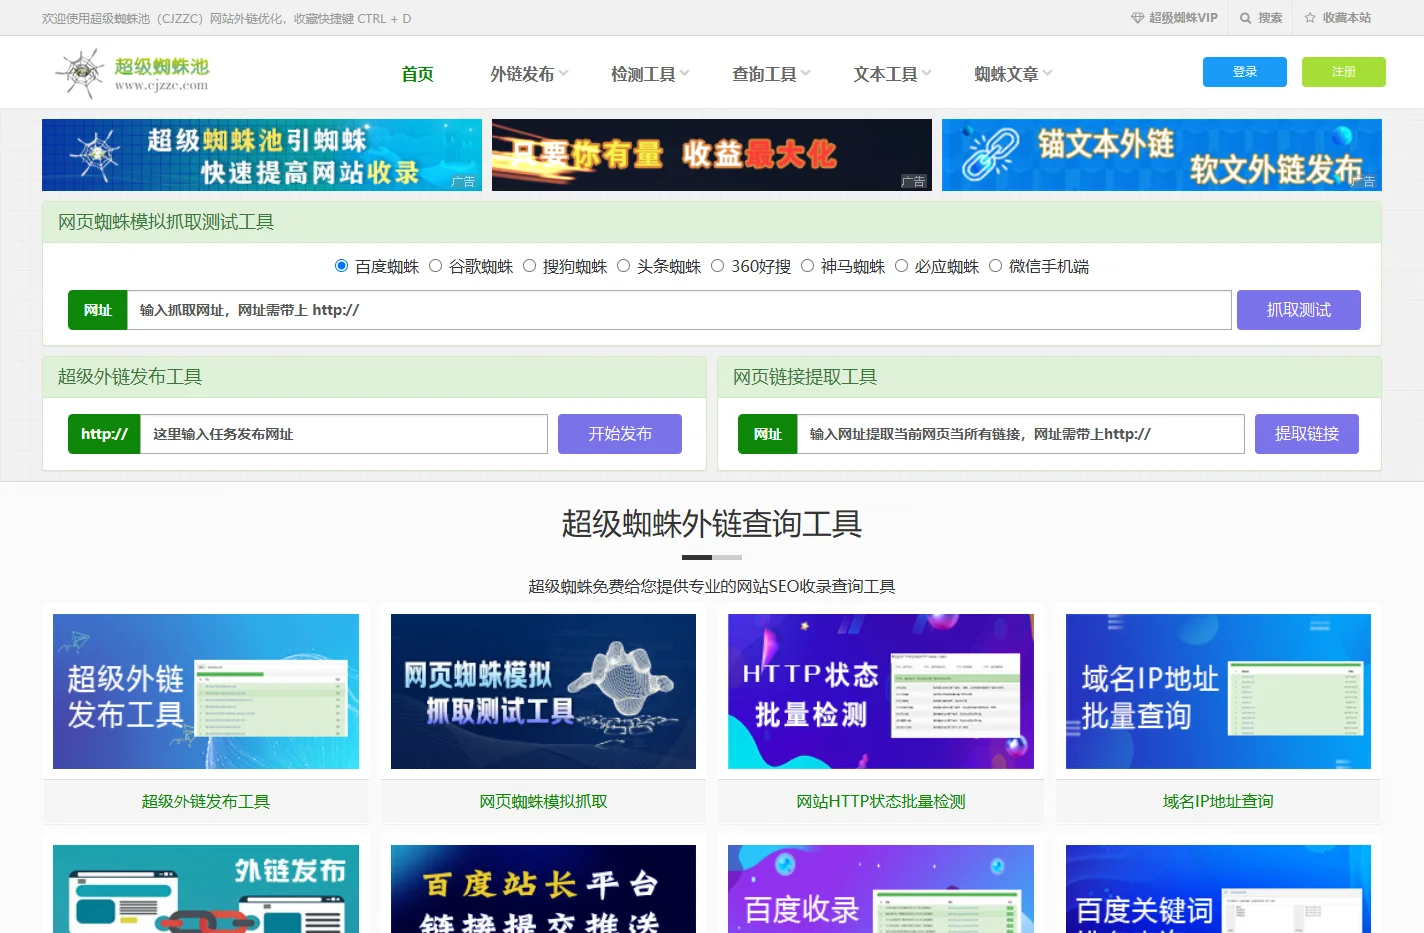The image size is (1424, 933).
Task: Expand the 文本工具 dropdown menu
Action: point(892,74)
